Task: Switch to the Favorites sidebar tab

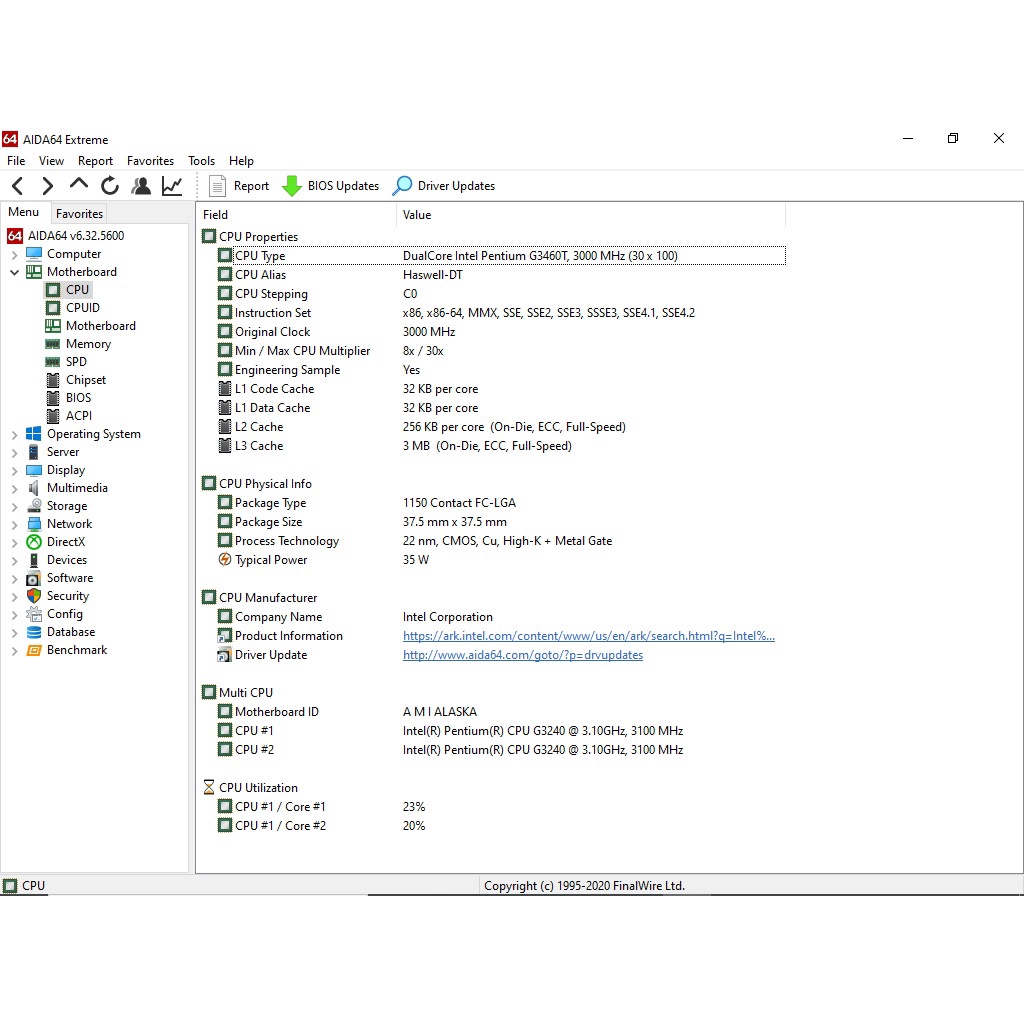Action: point(79,214)
